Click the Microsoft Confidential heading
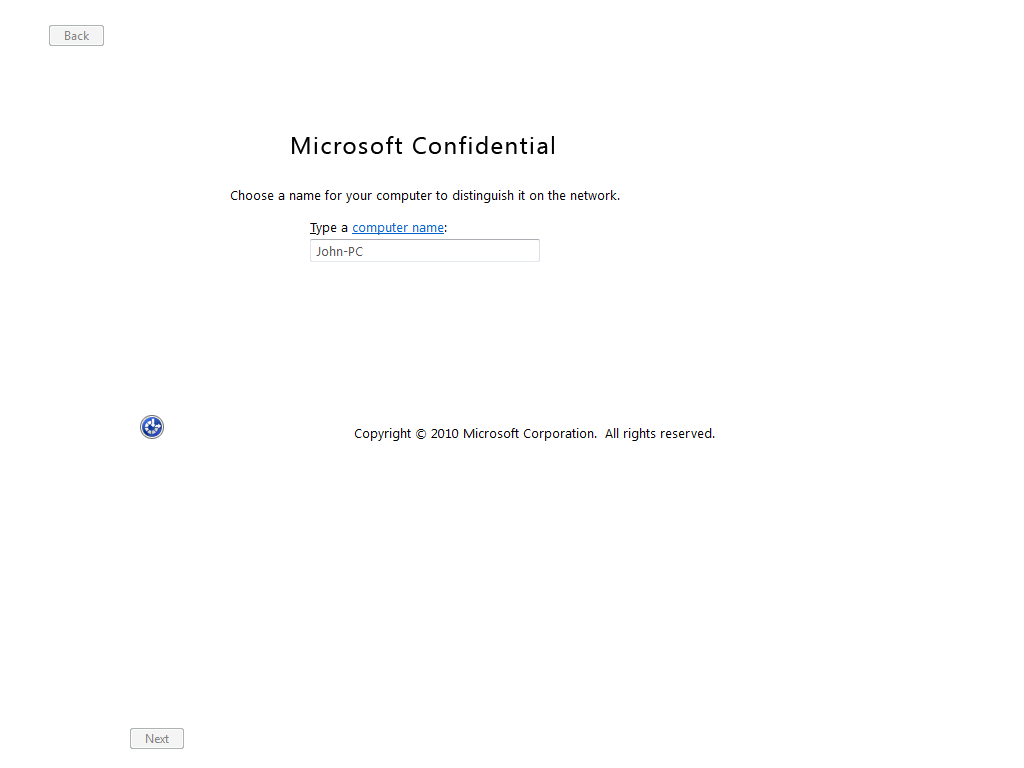The image size is (1024, 768). pyautogui.click(x=423, y=146)
